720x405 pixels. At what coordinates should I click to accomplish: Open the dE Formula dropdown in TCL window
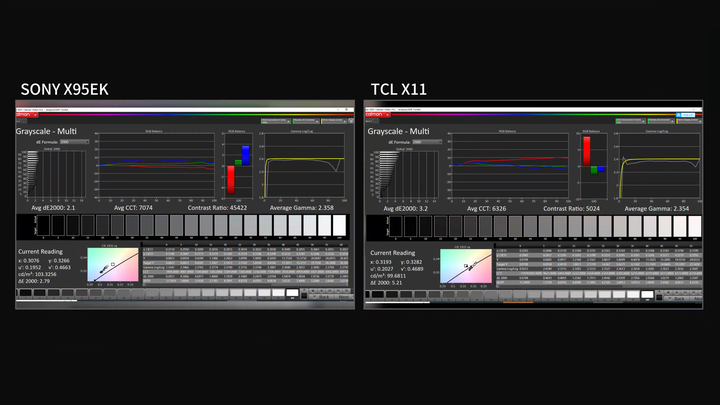(x=427, y=142)
